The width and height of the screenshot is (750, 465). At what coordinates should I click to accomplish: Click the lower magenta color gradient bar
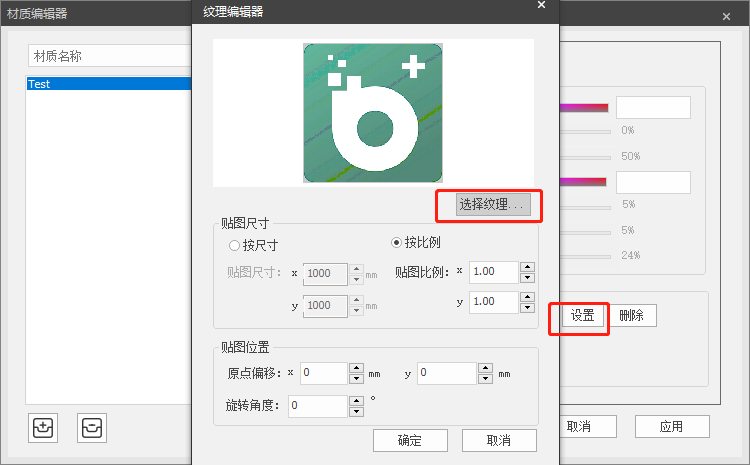(x=583, y=182)
